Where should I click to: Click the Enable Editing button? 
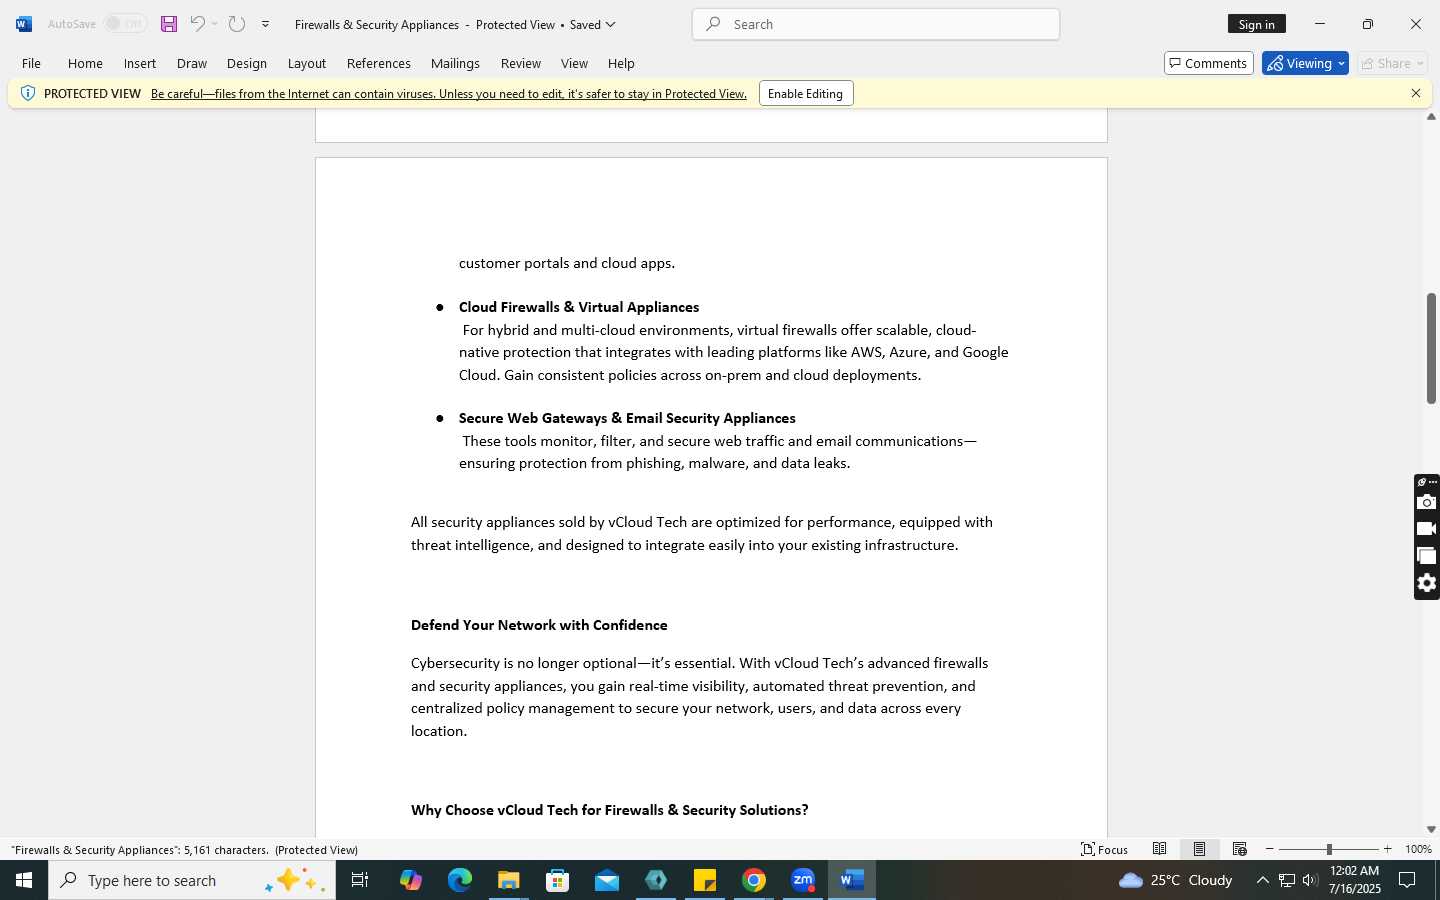806,93
